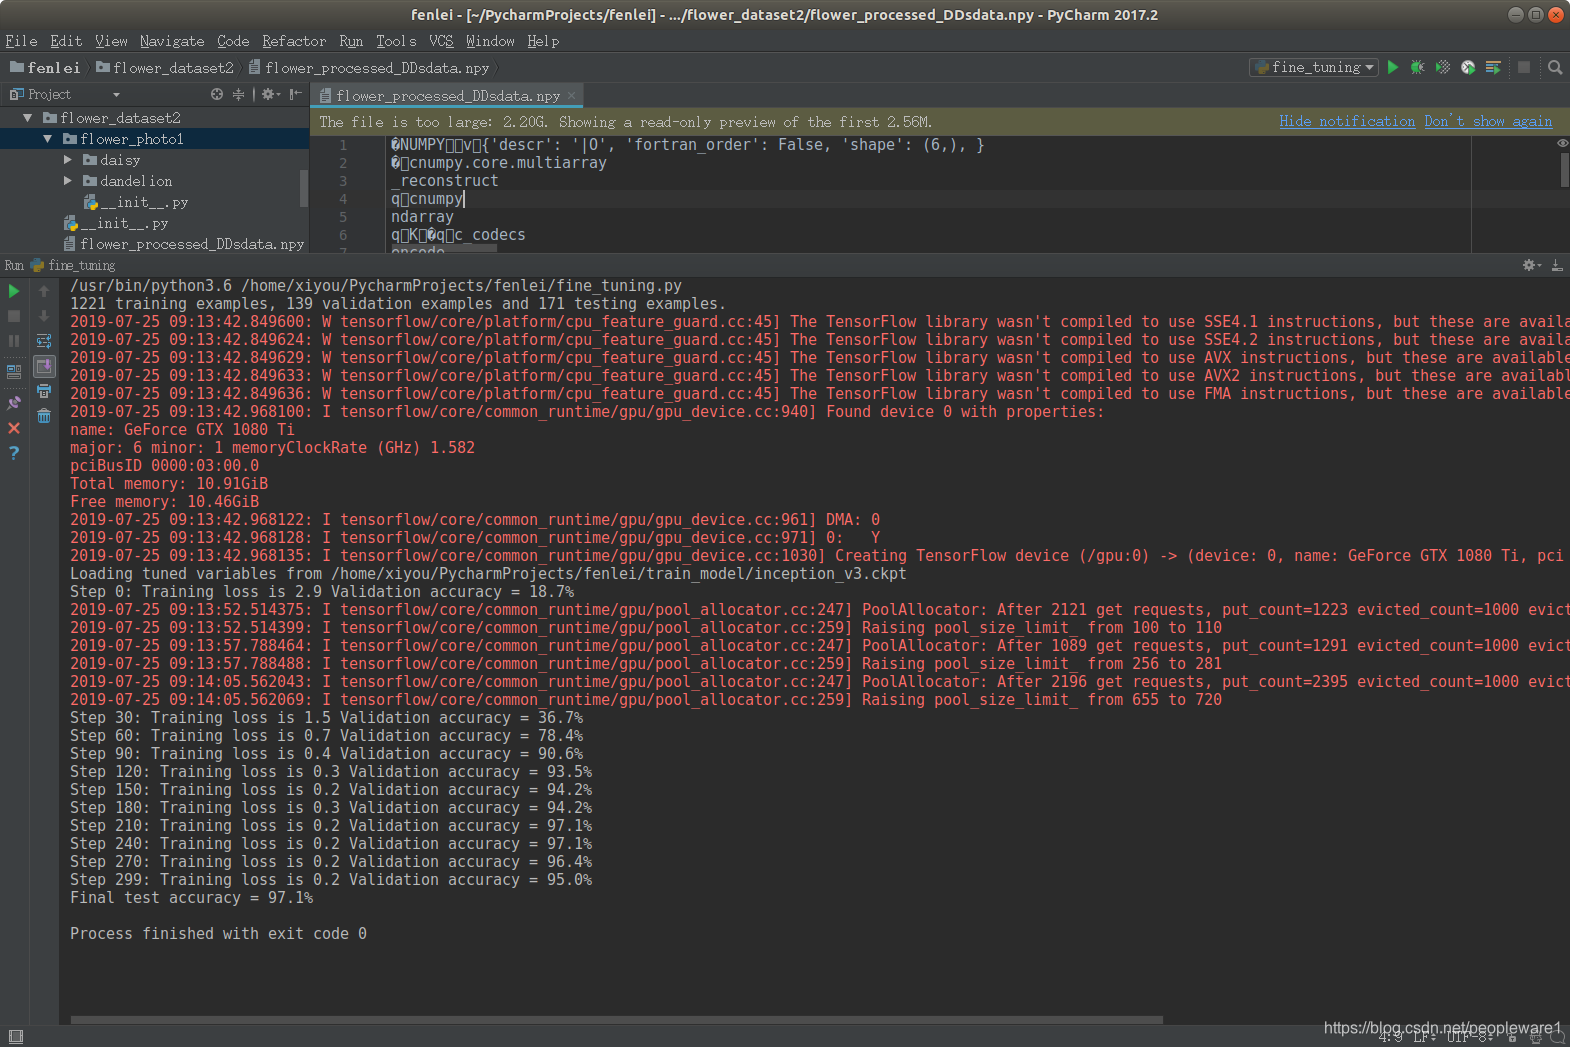Collapse the flower_photo1 folder
The height and width of the screenshot is (1047, 1570).
point(47,139)
